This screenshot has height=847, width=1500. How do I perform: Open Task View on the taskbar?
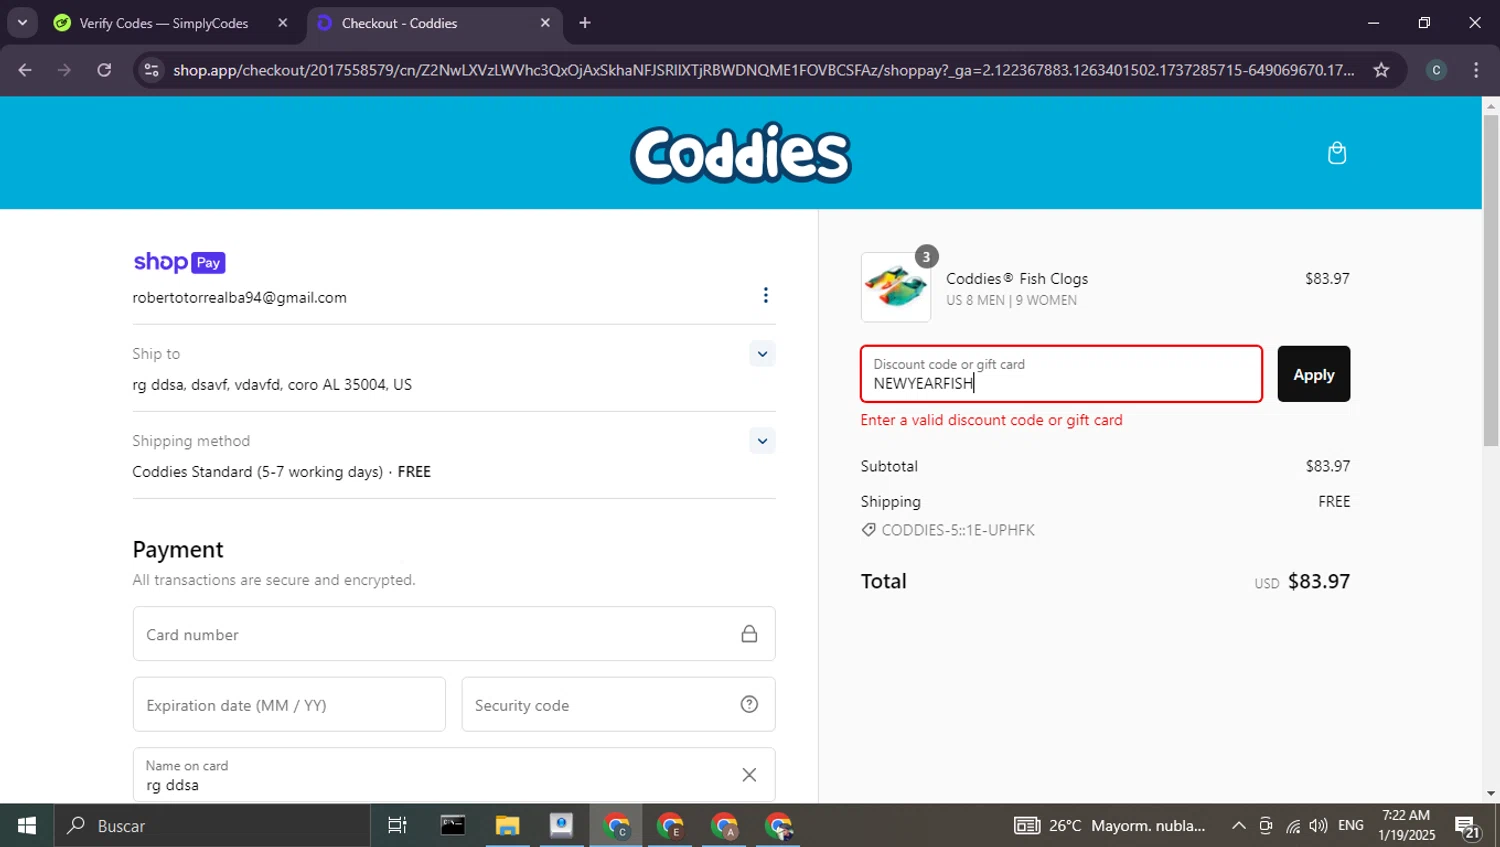click(397, 825)
